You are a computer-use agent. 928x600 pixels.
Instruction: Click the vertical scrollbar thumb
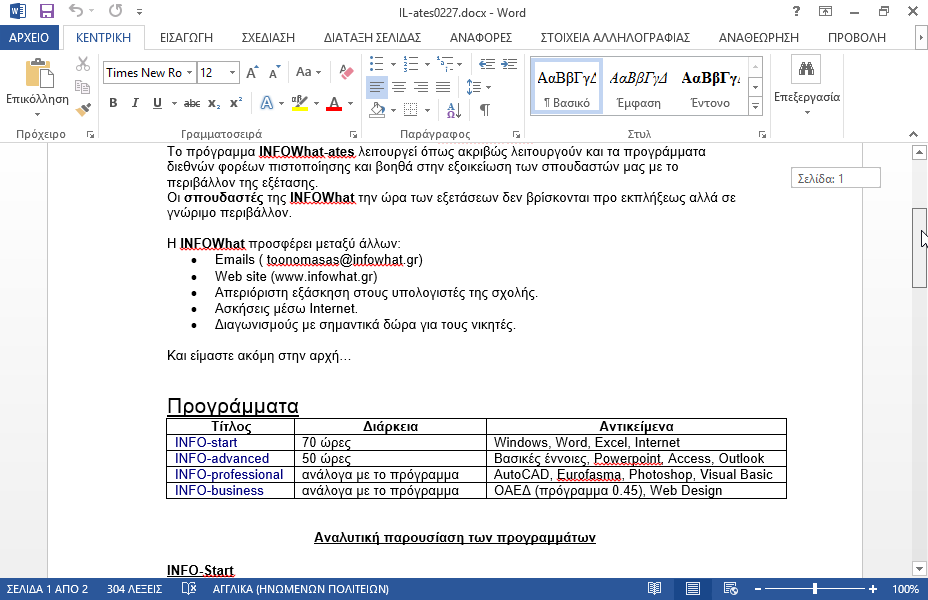(919, 247)
